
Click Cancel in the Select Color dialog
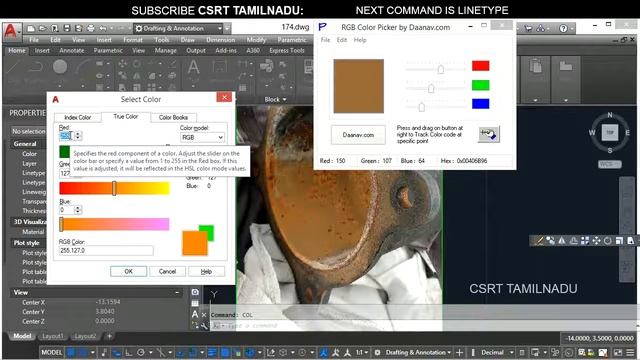pyautogui.click(x=167, y=271)
